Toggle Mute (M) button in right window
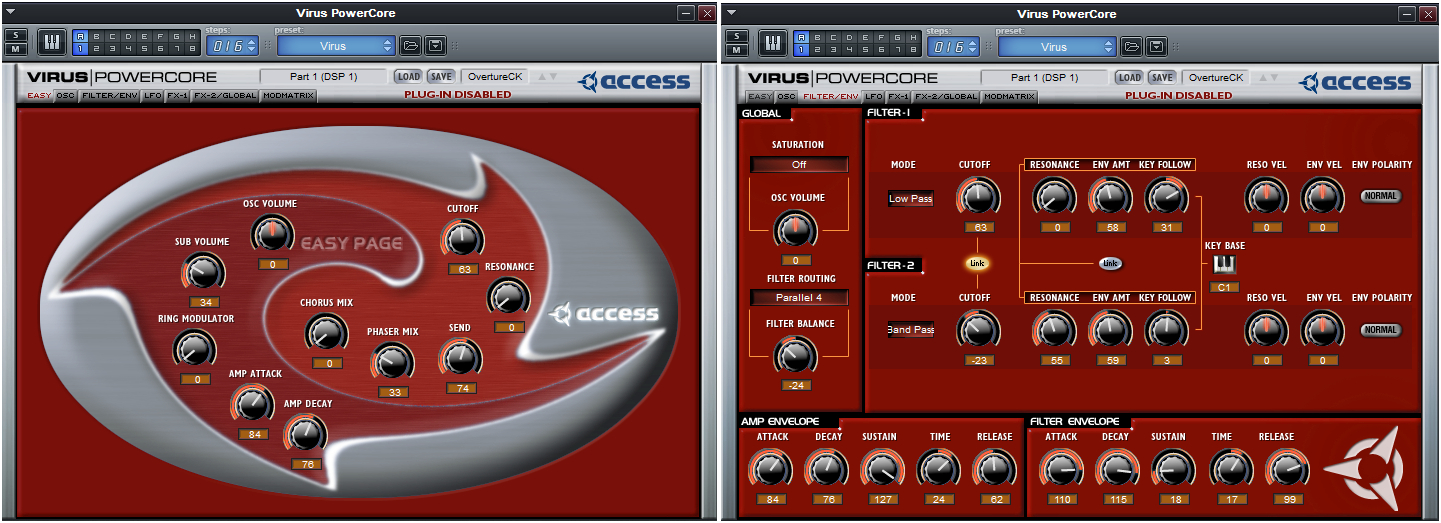 [737, 49]
